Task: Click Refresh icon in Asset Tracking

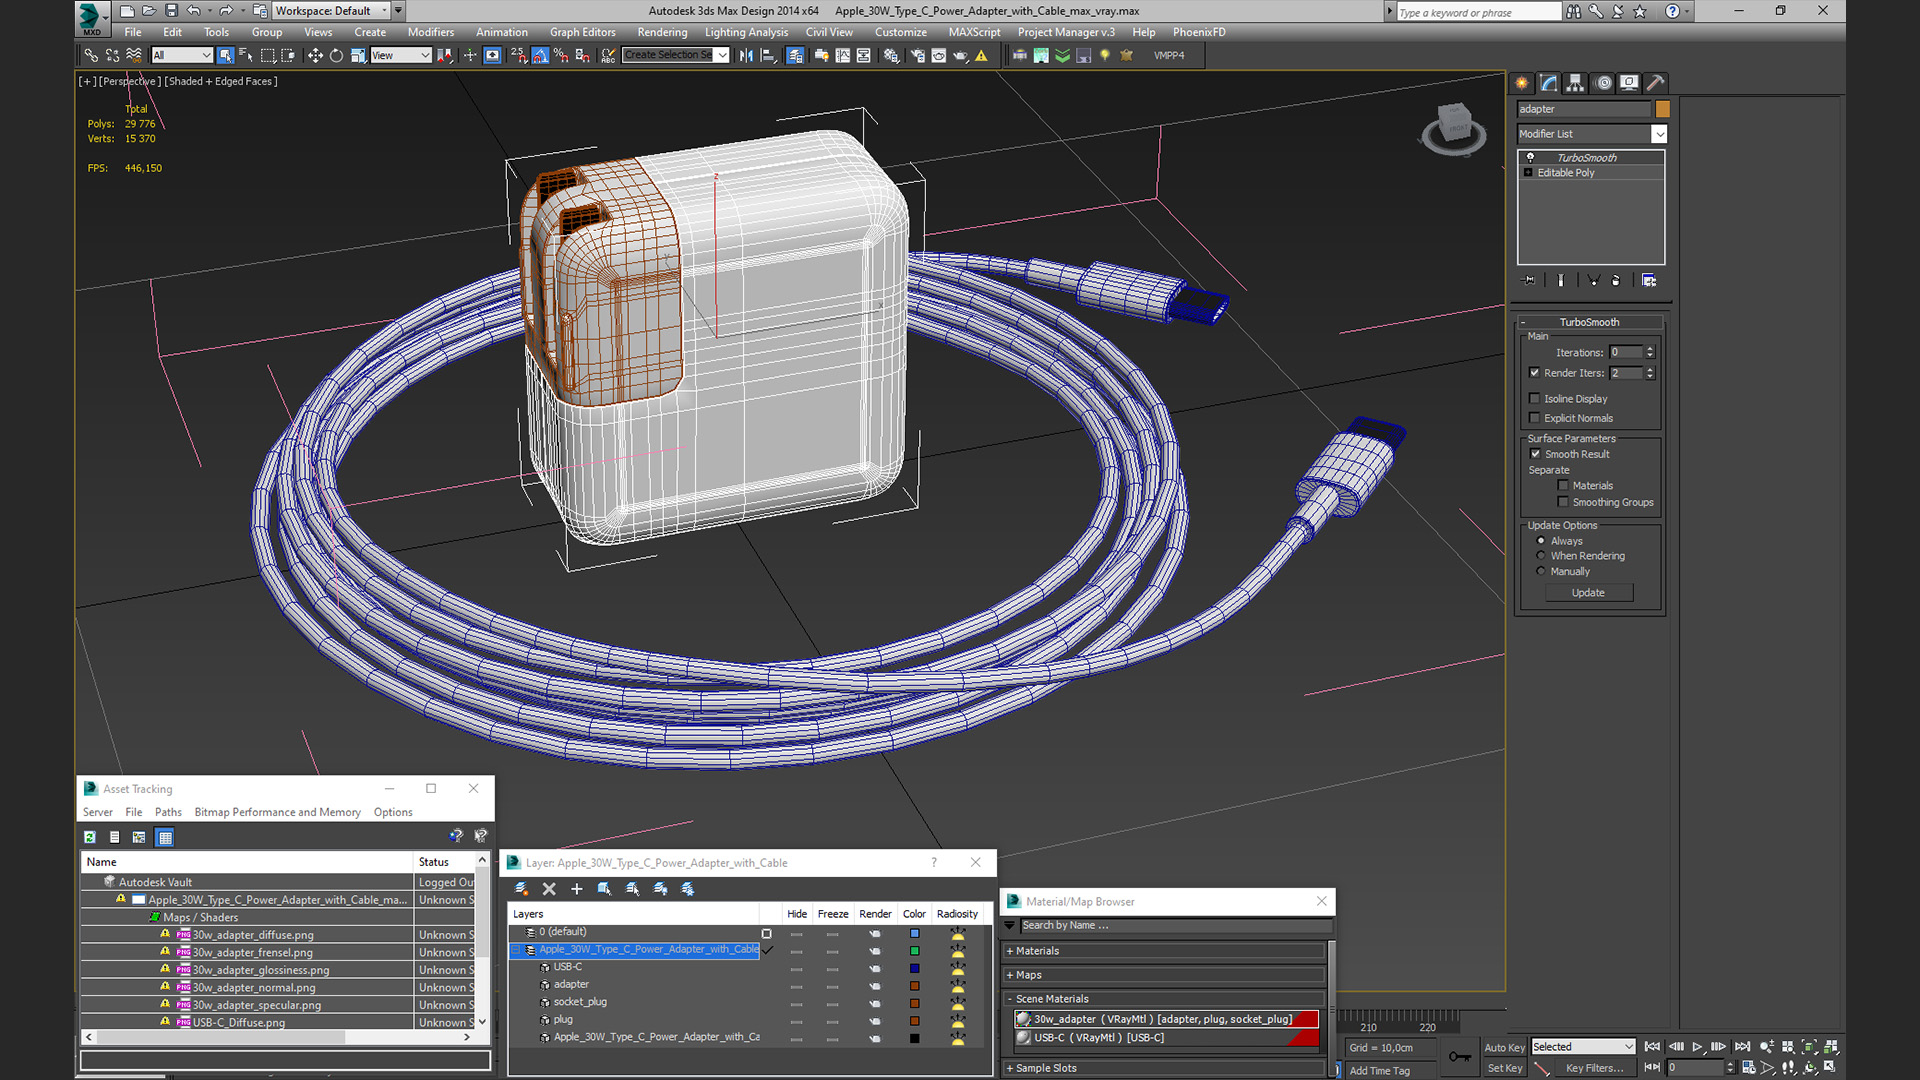Action: [90, 837]
